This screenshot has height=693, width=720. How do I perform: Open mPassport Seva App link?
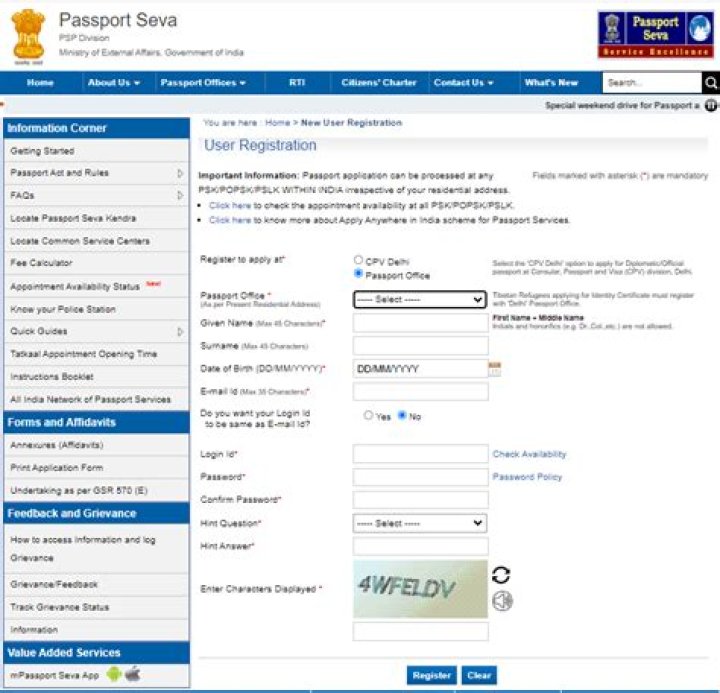click(55, 675)
